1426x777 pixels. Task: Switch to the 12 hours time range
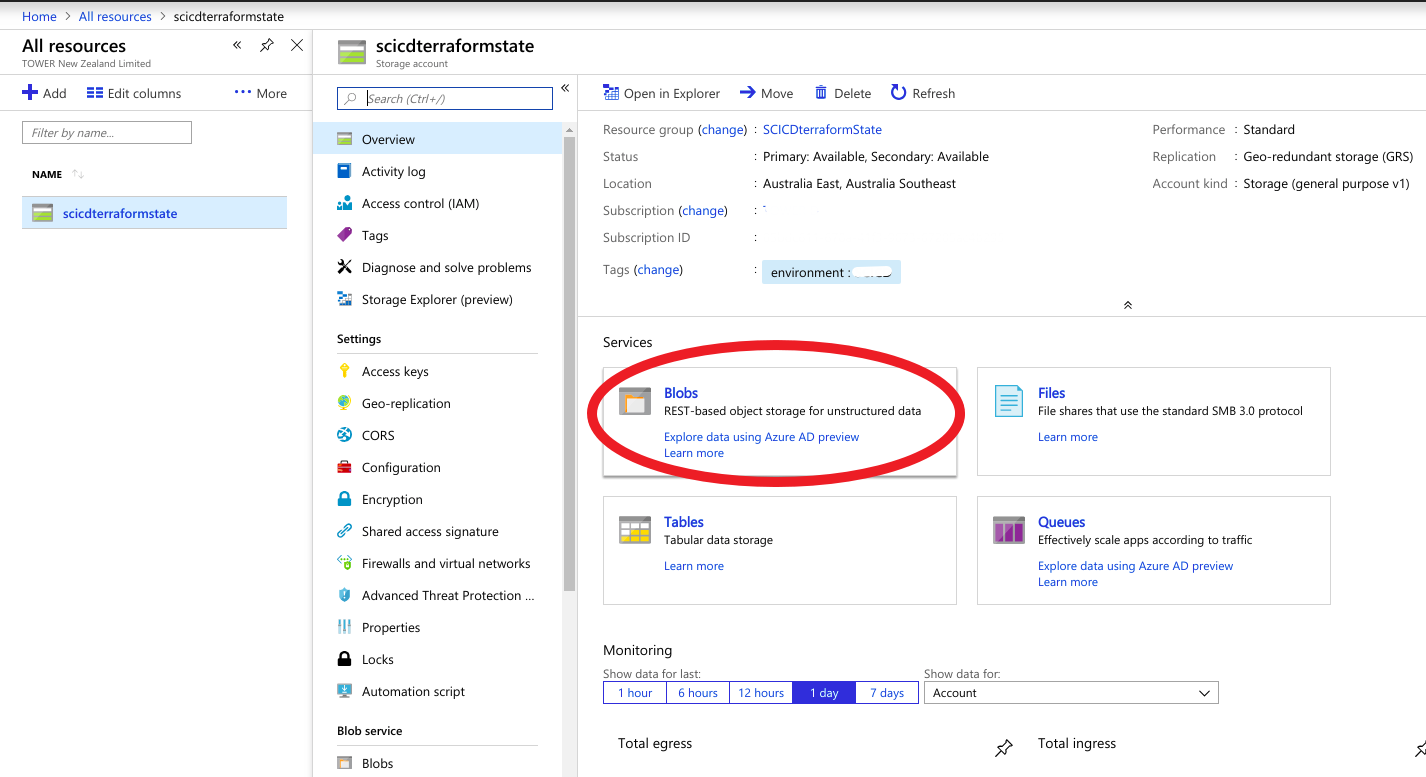tap(761, 693)
